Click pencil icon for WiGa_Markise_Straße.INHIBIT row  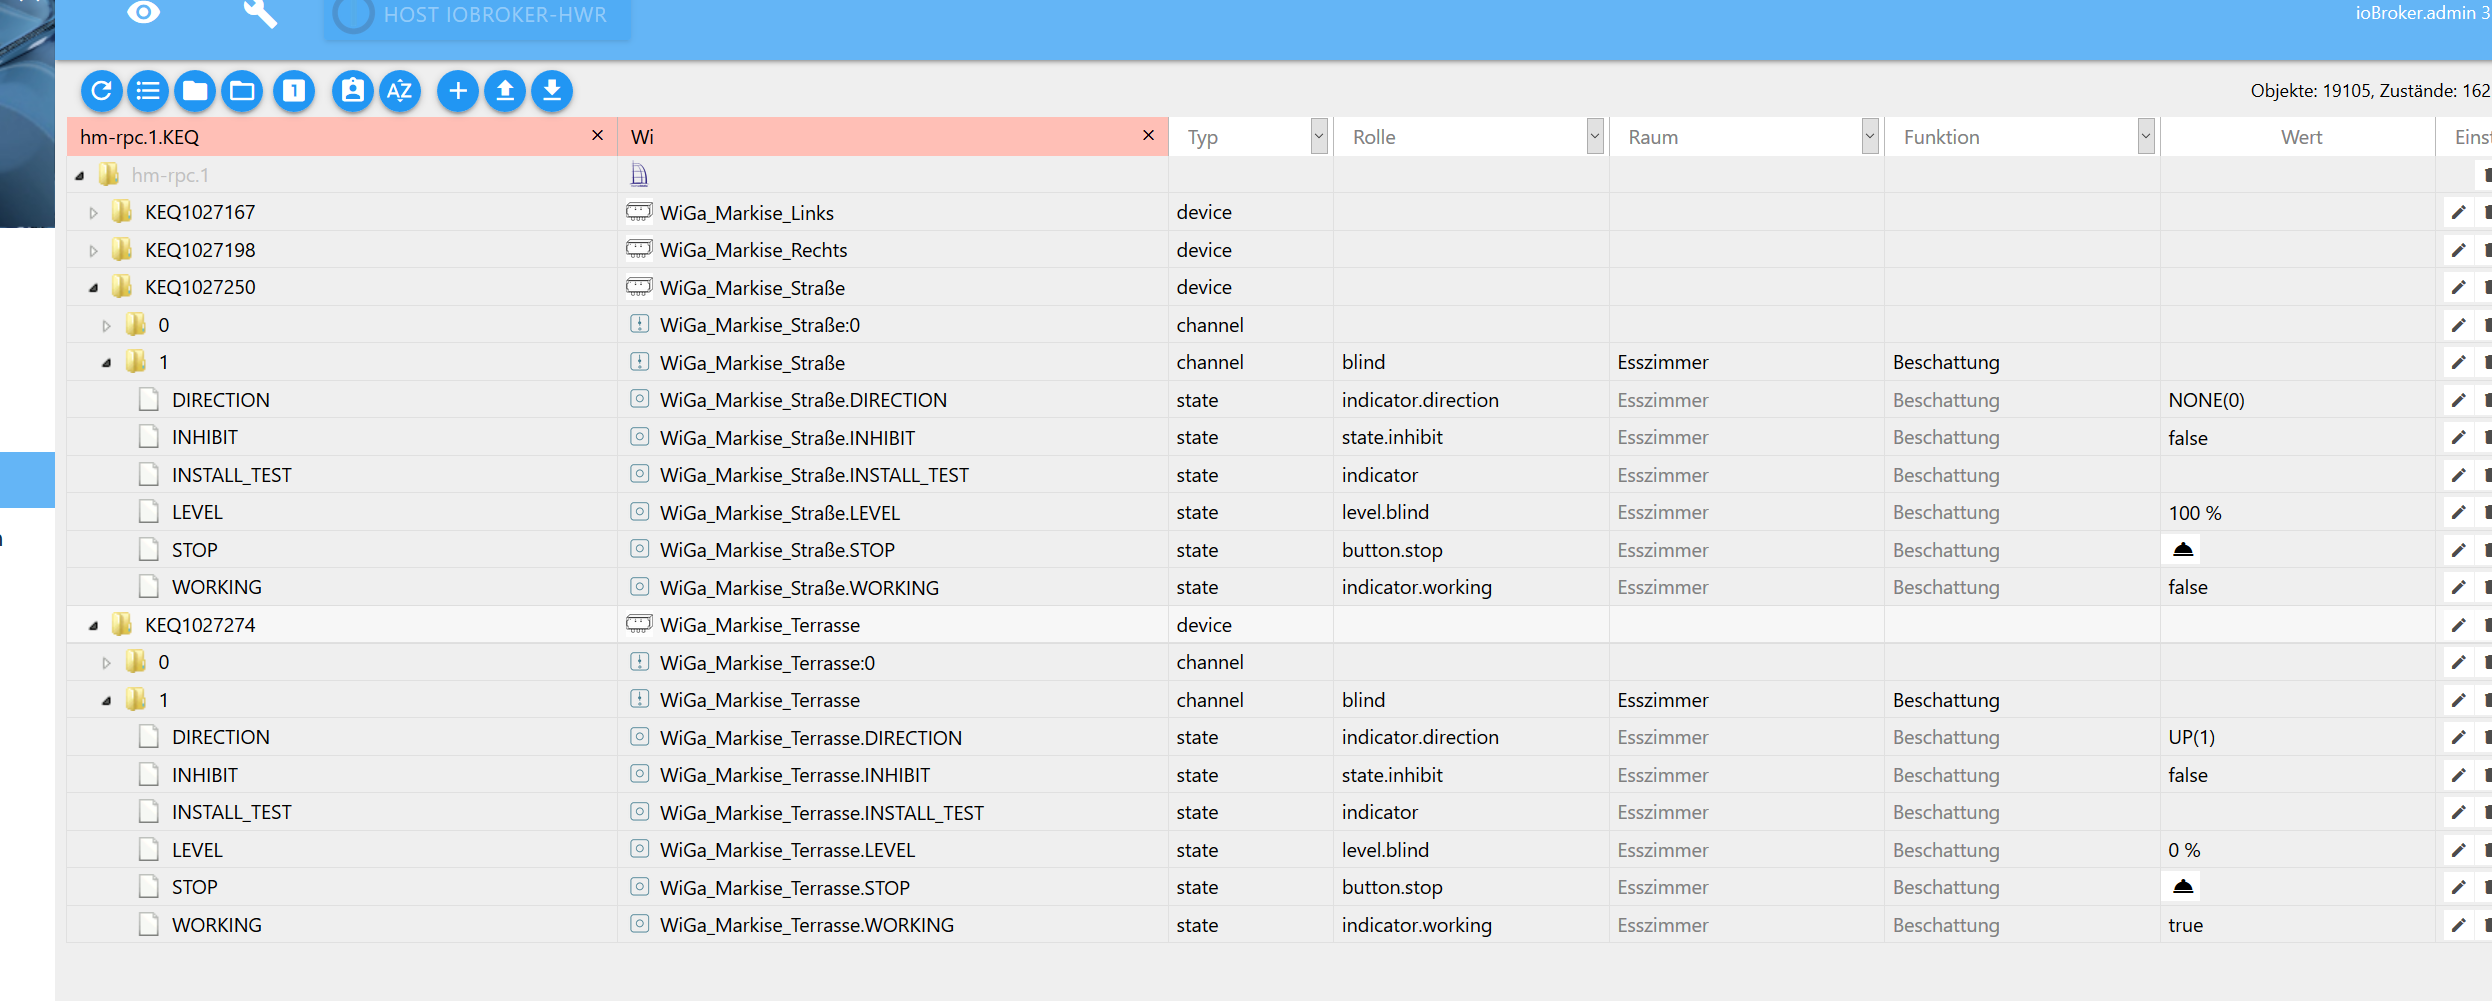pyautogui.click(x=2458, y=437)
